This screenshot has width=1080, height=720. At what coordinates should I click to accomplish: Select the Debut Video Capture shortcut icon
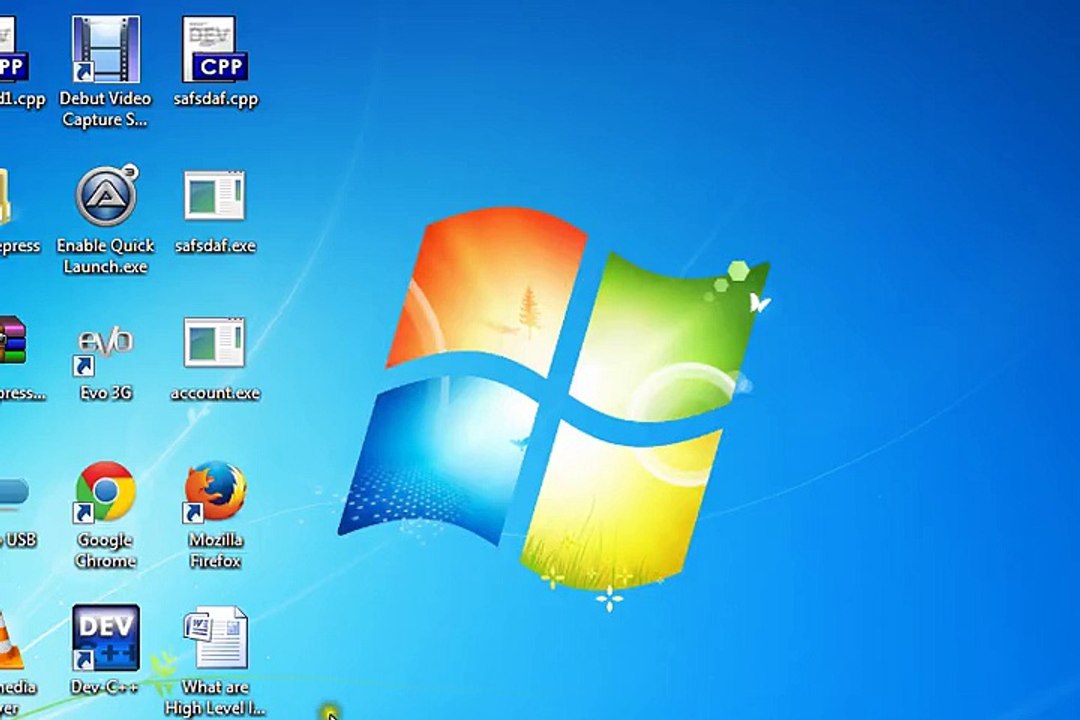[105, 50]
